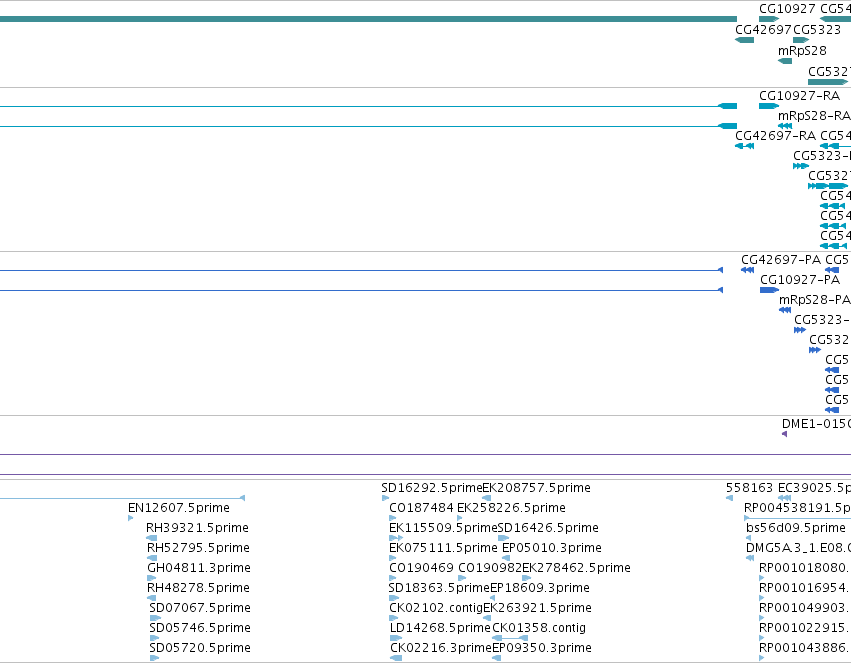Click the RP004538191 label

pos(797,508)
